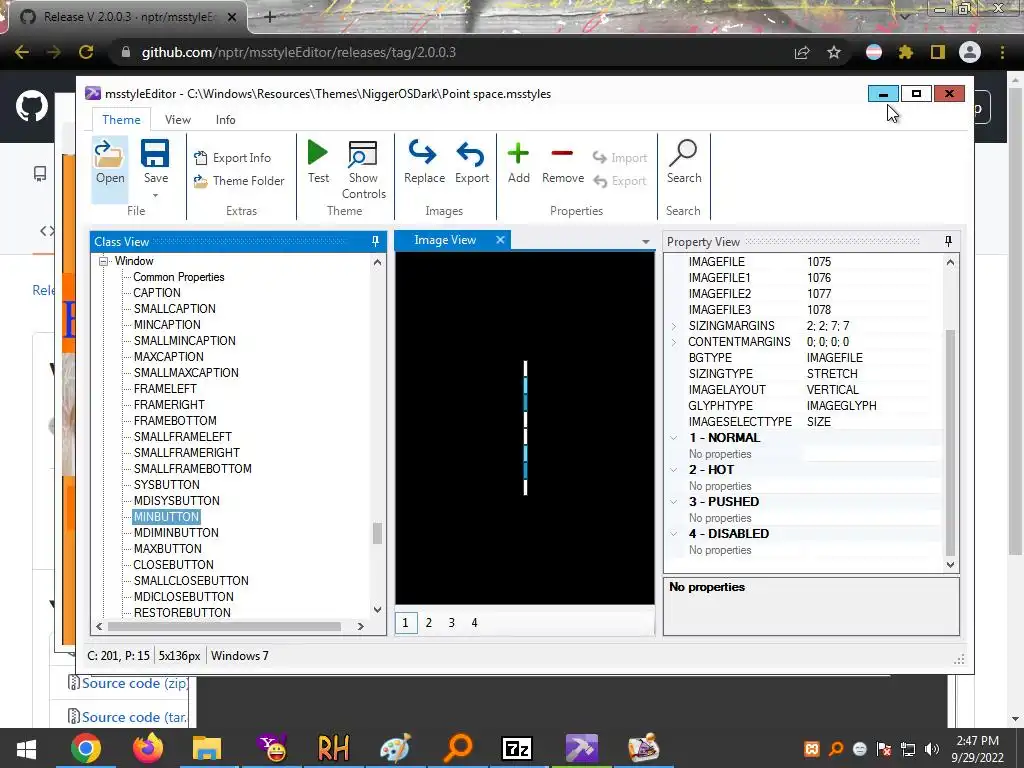Save the theme with Save icon
1024x768 pixels.
click(155, 155)
